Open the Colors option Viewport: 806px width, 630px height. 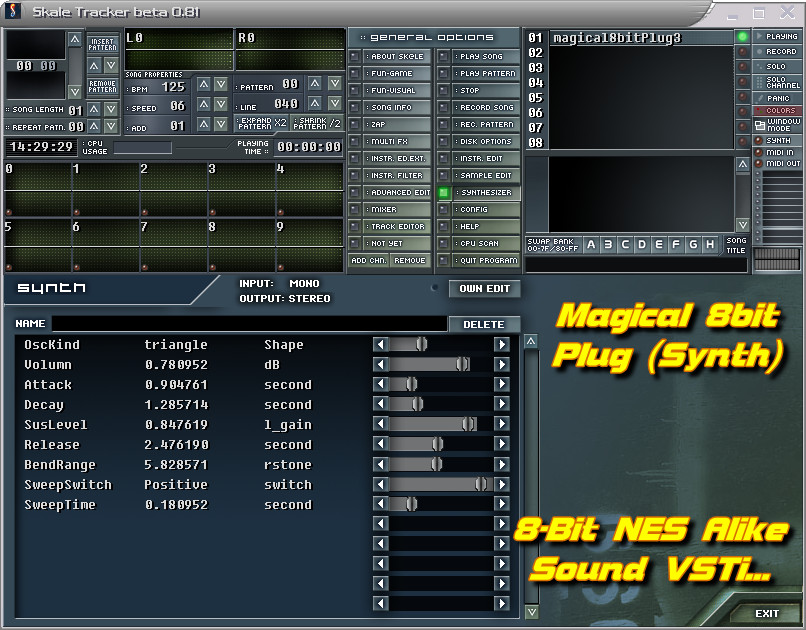point(776,110)
